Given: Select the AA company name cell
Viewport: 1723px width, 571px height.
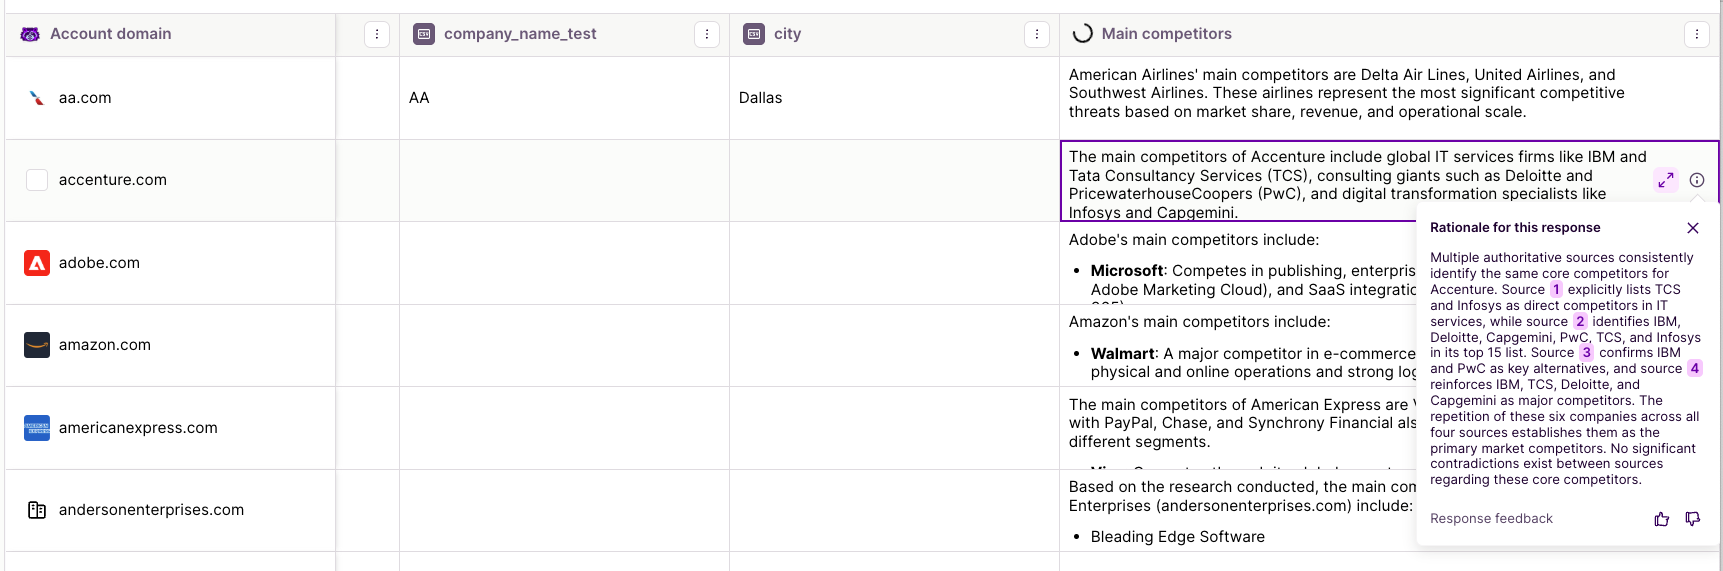Looking at the screenshot, I should pyautogui.click(x=564, y=98).
